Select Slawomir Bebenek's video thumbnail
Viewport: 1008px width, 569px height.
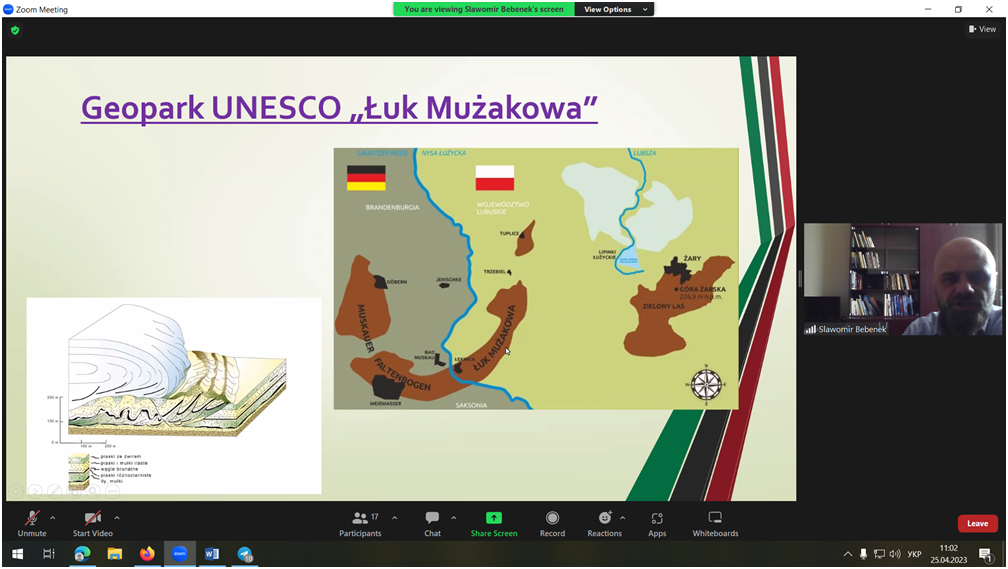(902, 279)
